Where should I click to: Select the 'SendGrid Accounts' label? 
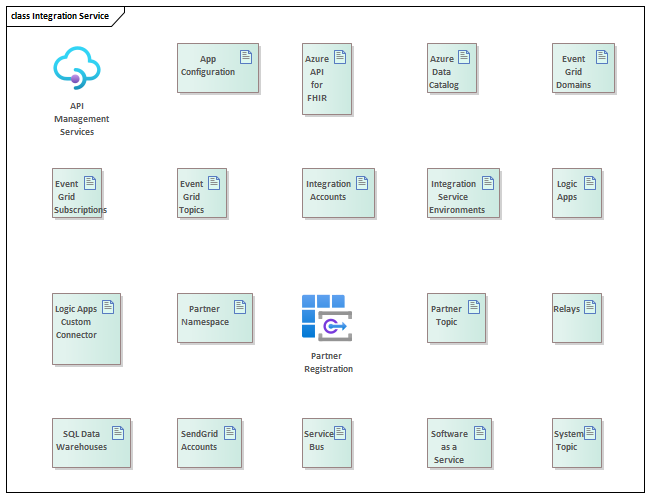(199, 440)
